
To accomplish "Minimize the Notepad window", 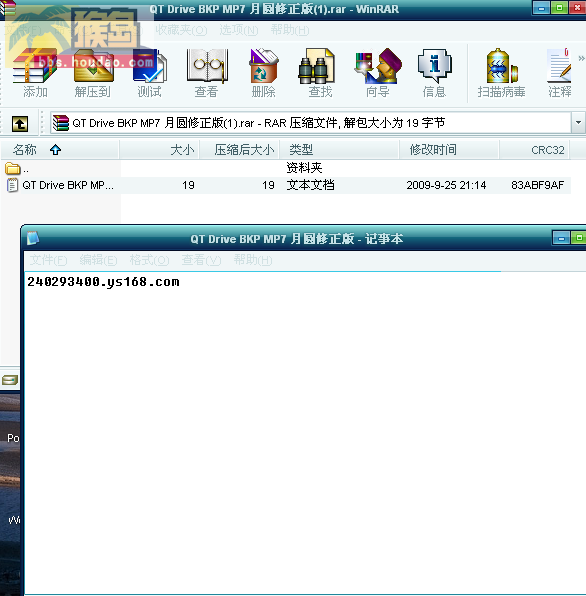I will tap(561, 238).
